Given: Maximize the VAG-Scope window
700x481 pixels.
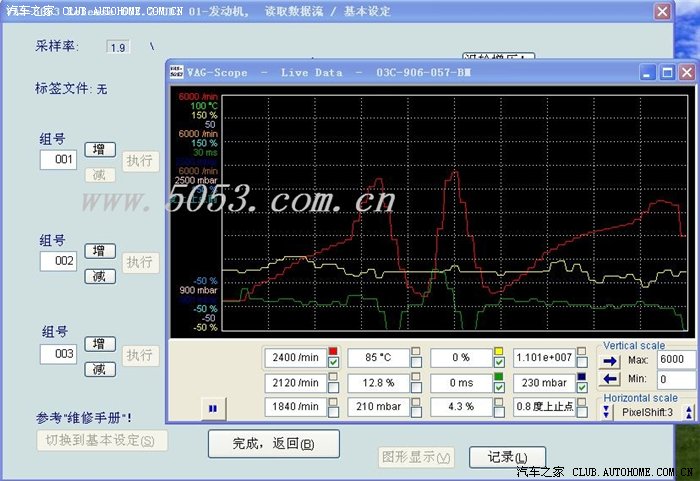Looking at the screenshot, I should [x=667, y=72].
